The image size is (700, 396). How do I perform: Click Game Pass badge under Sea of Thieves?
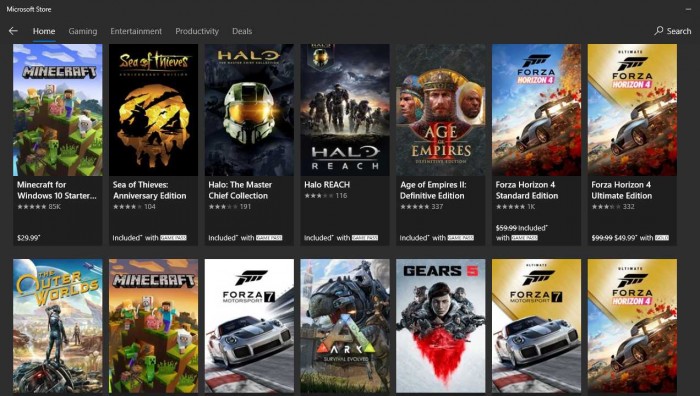(173, 238)
